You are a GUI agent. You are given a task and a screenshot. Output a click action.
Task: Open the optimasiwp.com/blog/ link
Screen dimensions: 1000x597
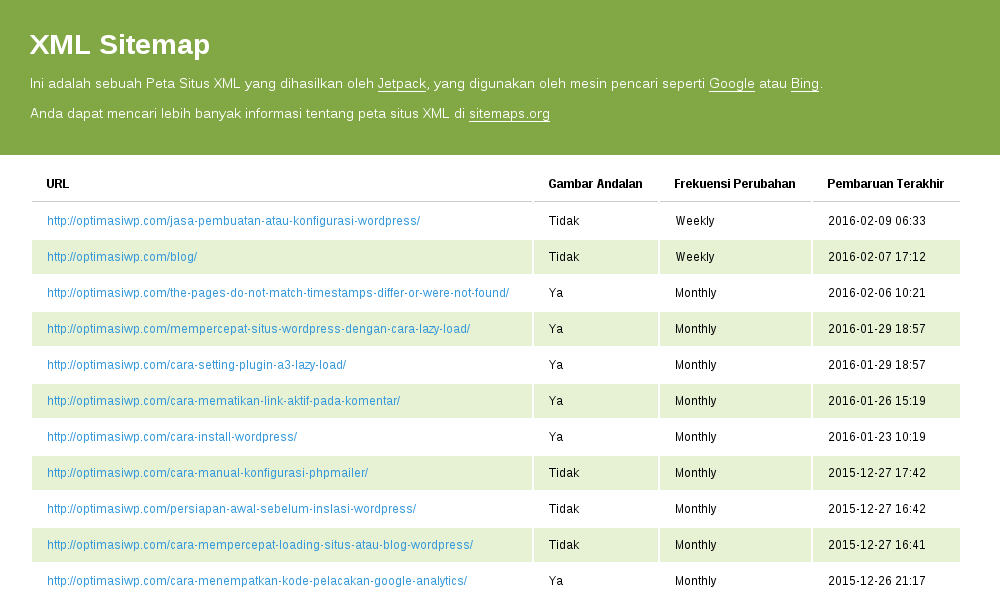click(122, 256)
